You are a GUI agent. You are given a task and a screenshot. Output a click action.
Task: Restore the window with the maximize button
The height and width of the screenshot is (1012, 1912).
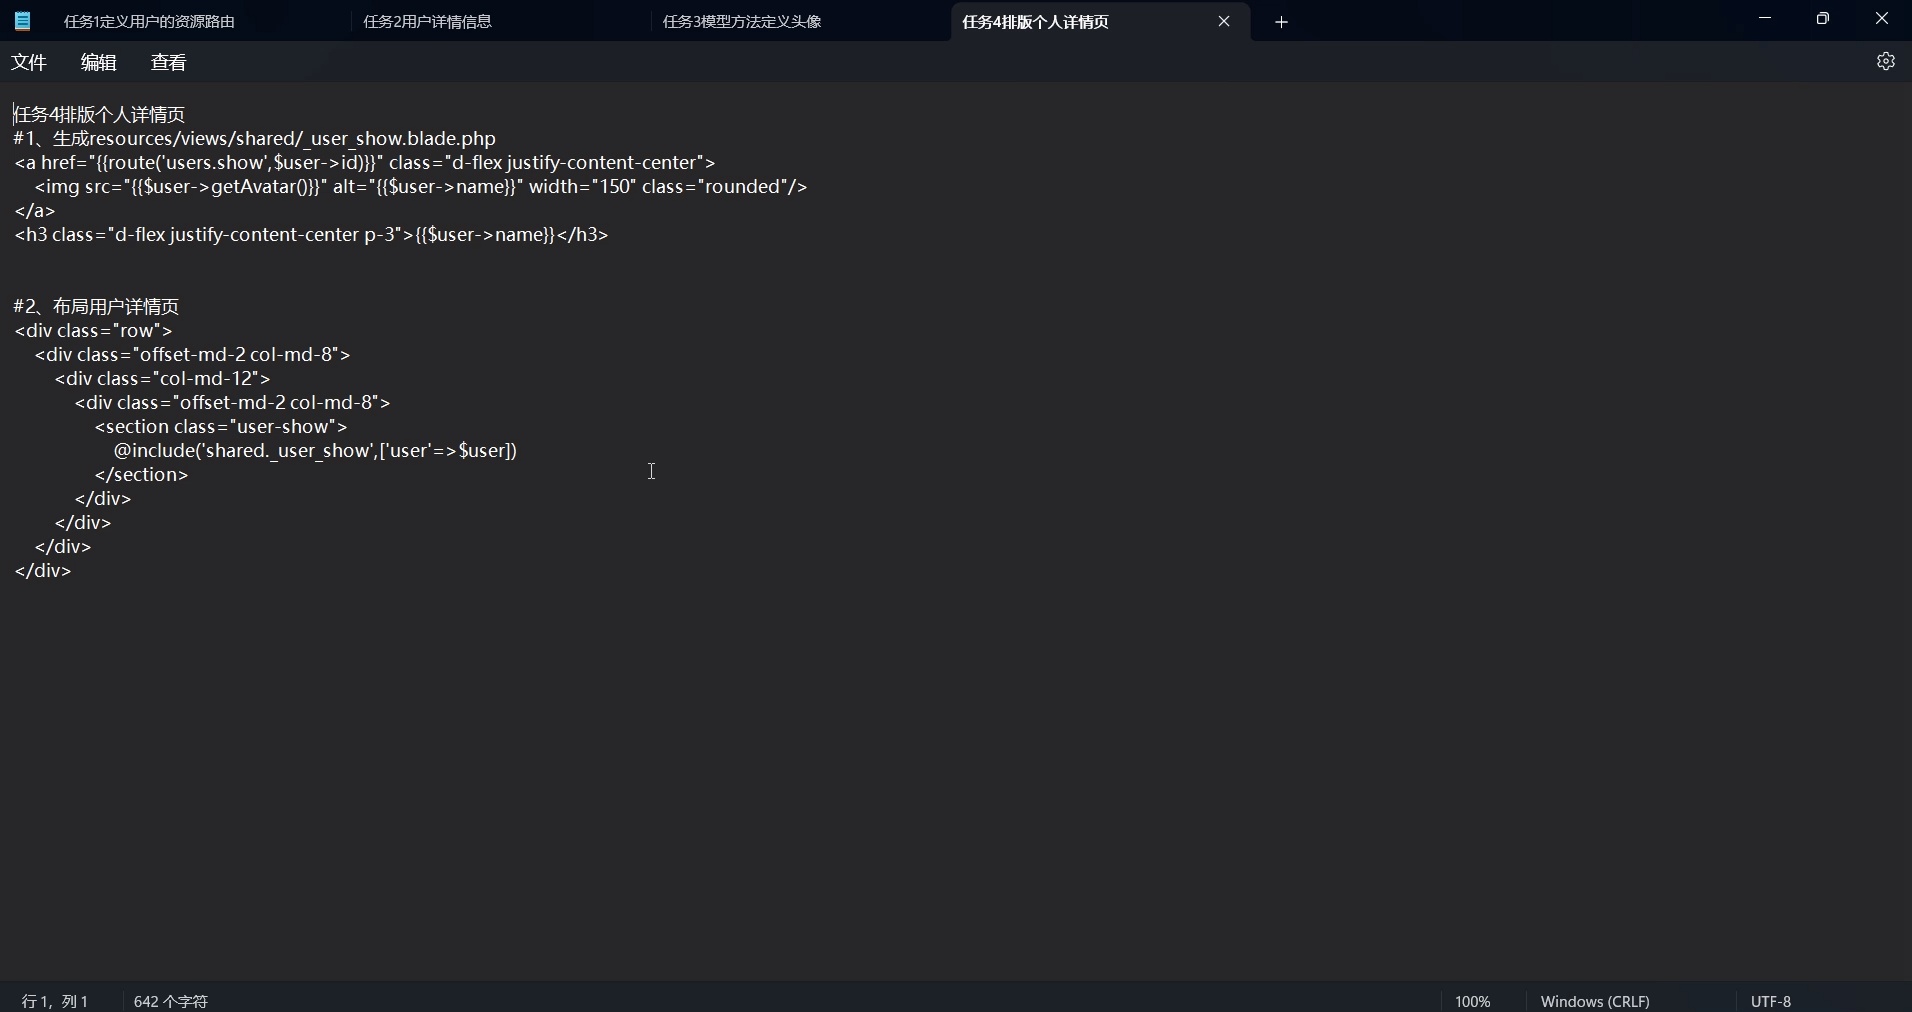(x=1824, y=18)
